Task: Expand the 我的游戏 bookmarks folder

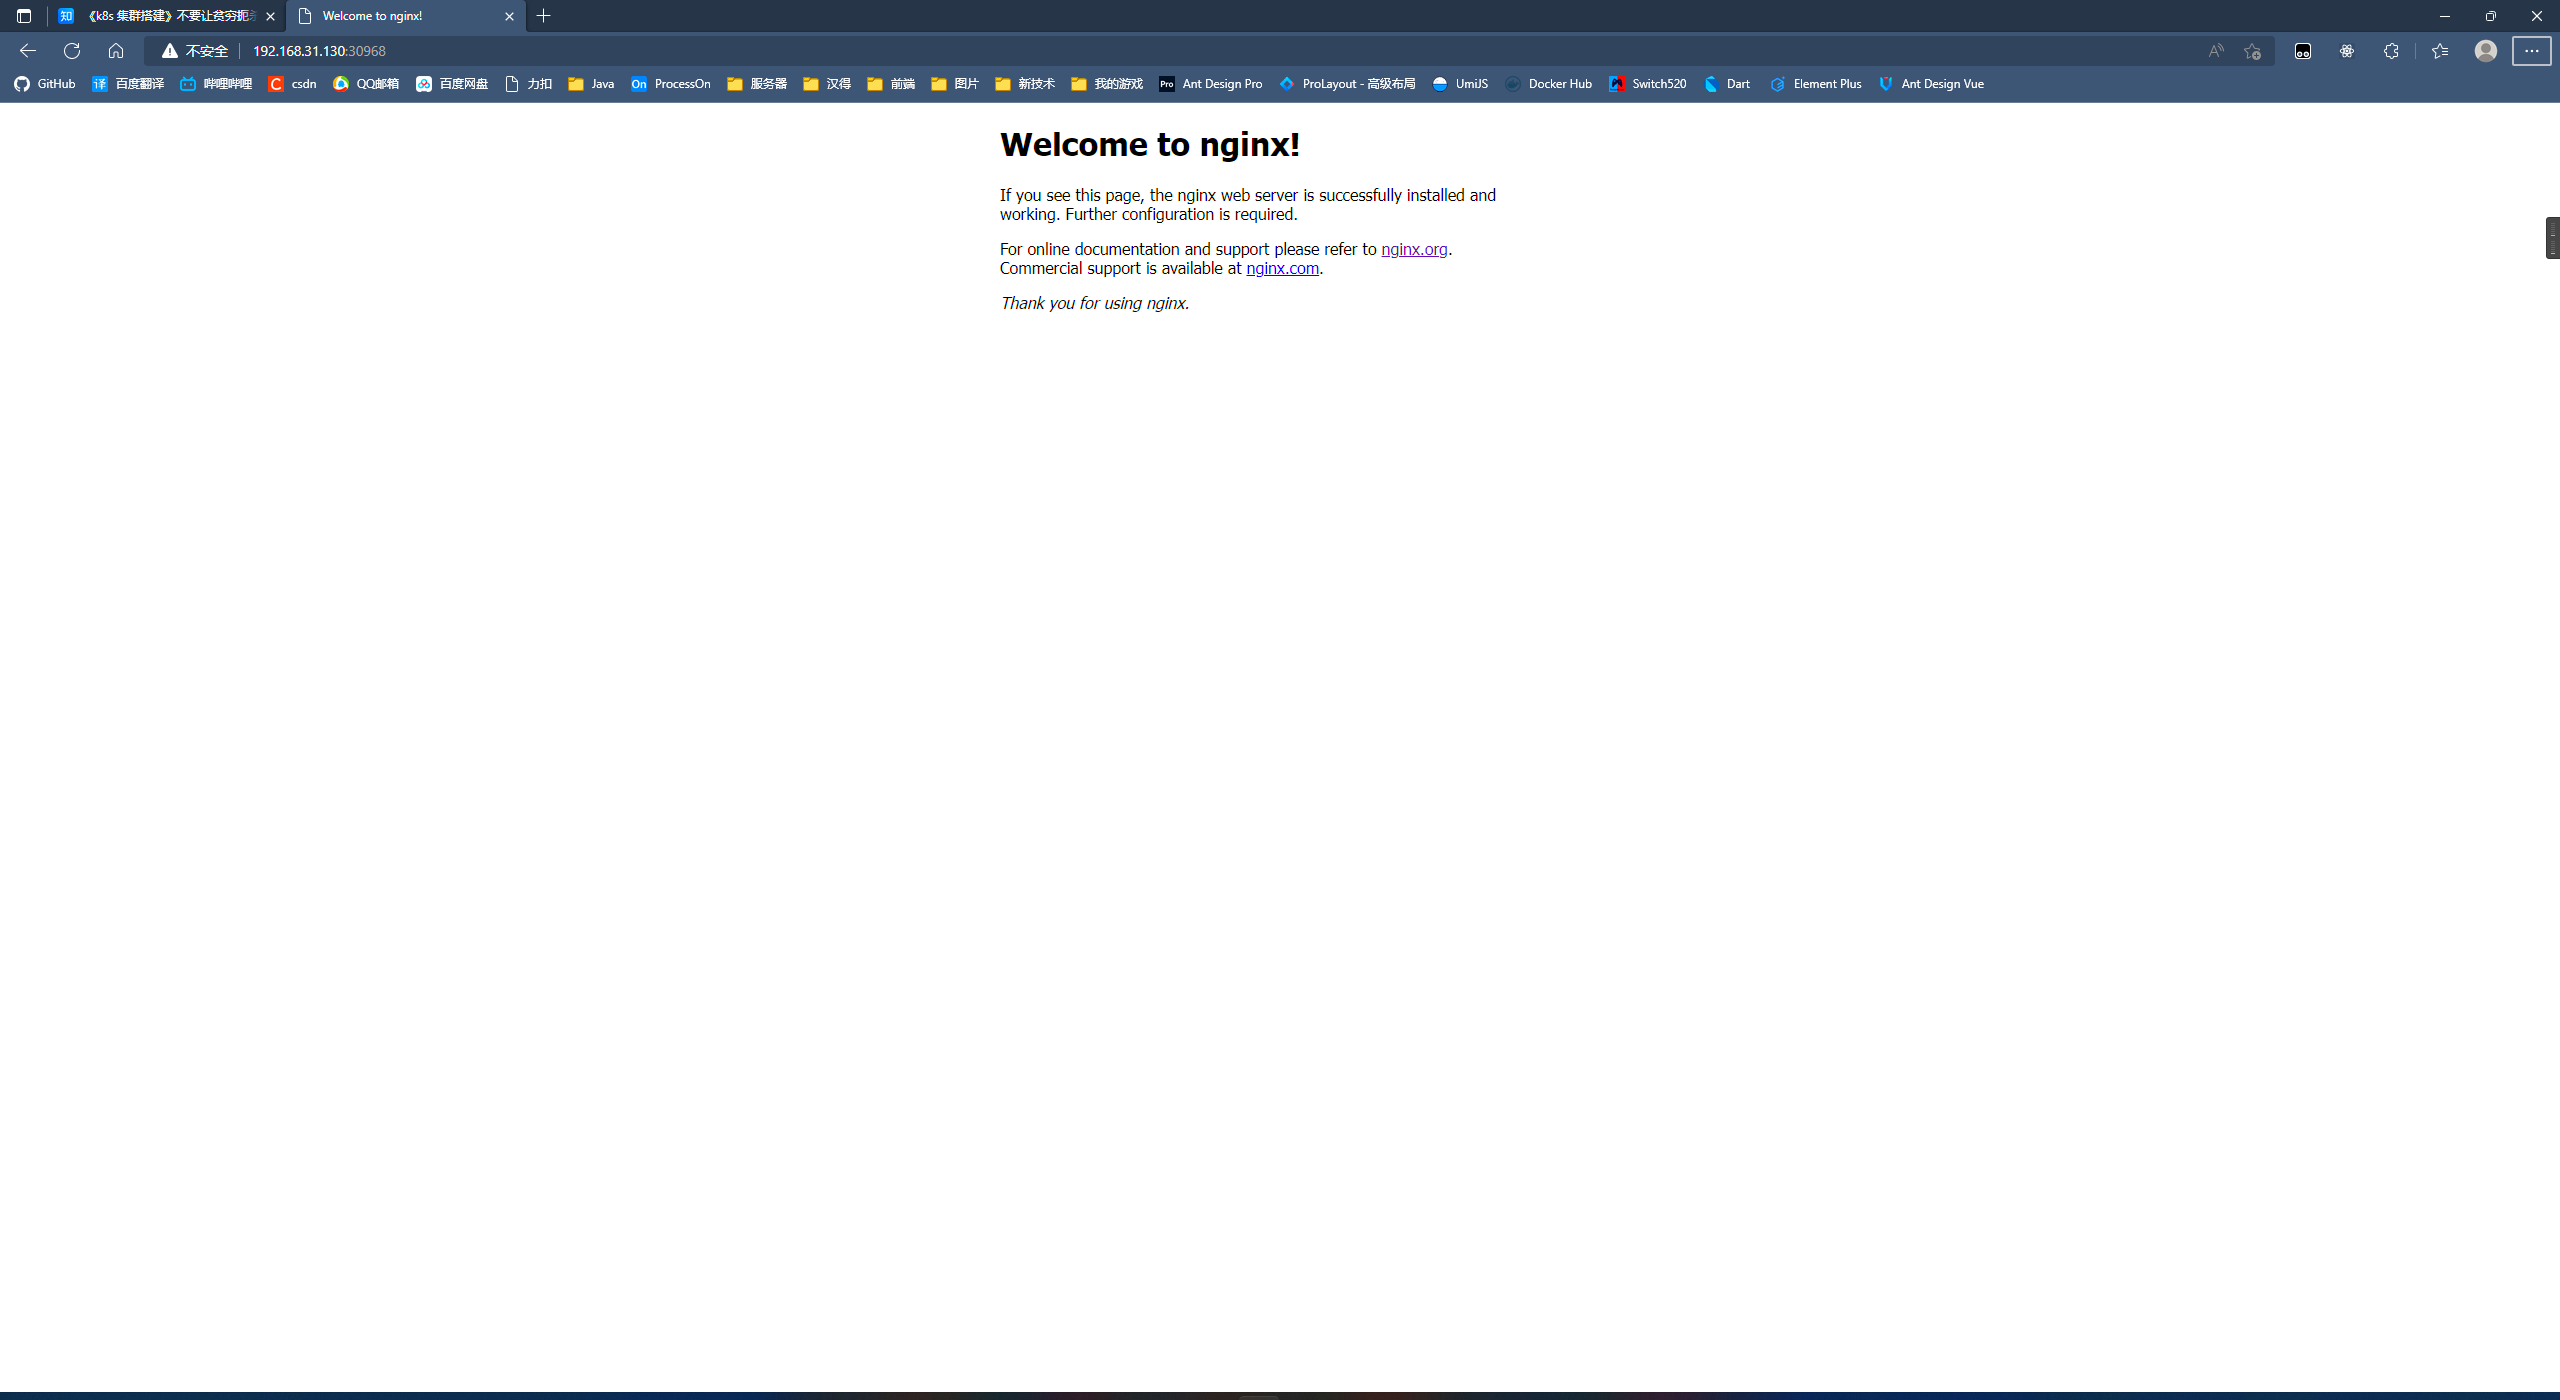Action: click(x=1106, y=84)
